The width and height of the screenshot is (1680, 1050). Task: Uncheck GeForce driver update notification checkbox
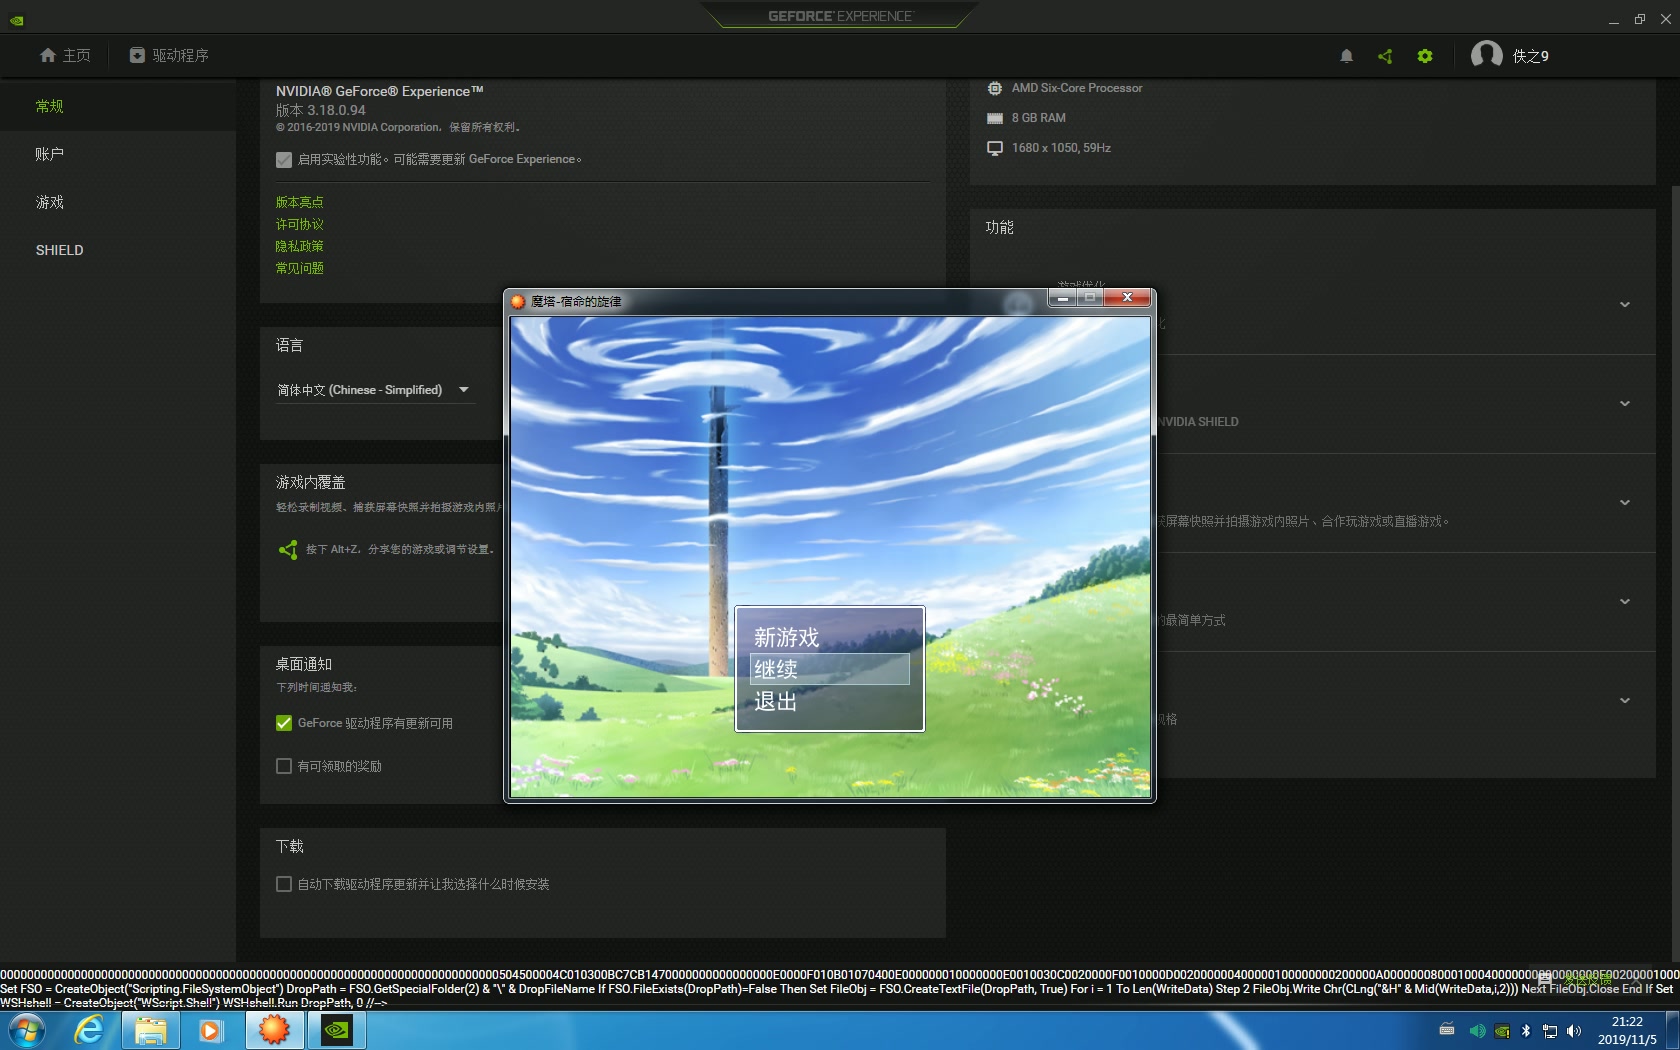(x=284, y=723)
